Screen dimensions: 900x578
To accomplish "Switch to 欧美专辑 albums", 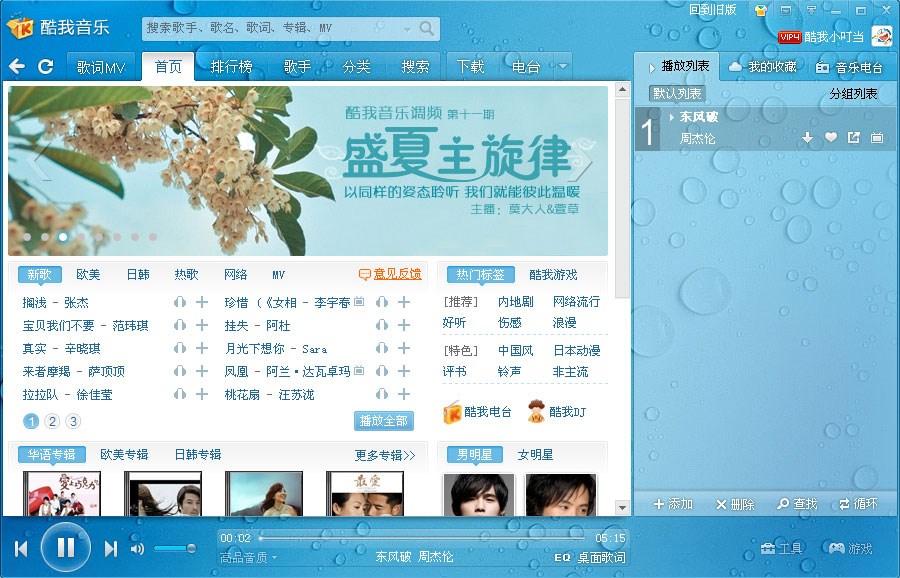I will coord(124,455).
